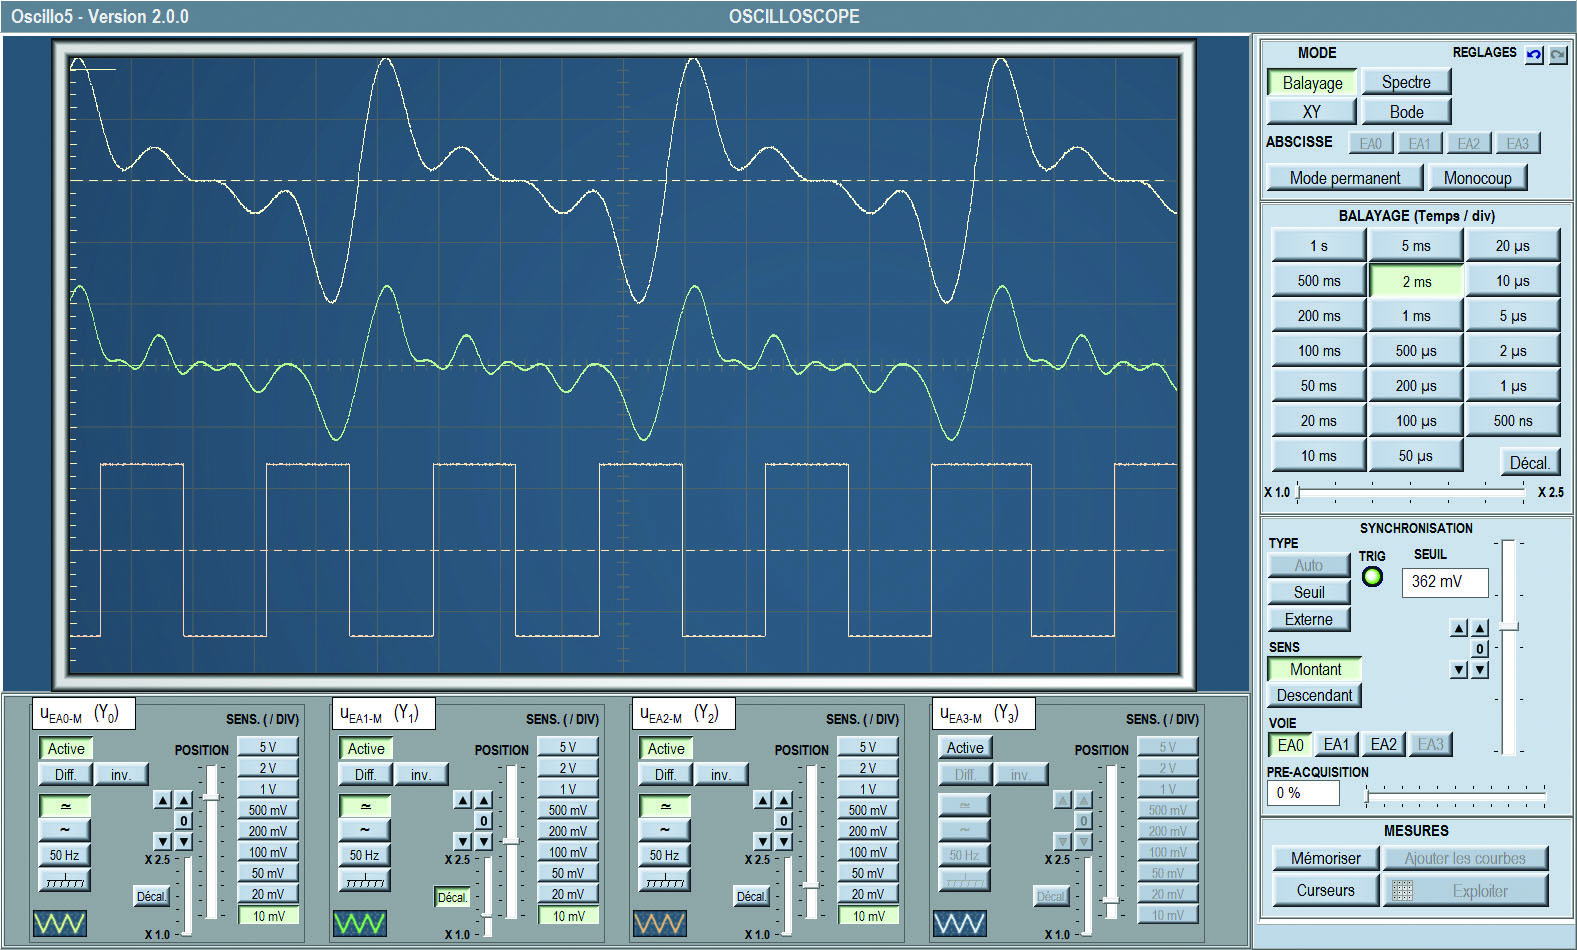Screen dimensions: 1577x950
Task: Click the Monocoup button
Action: (x=1477, y=178)
